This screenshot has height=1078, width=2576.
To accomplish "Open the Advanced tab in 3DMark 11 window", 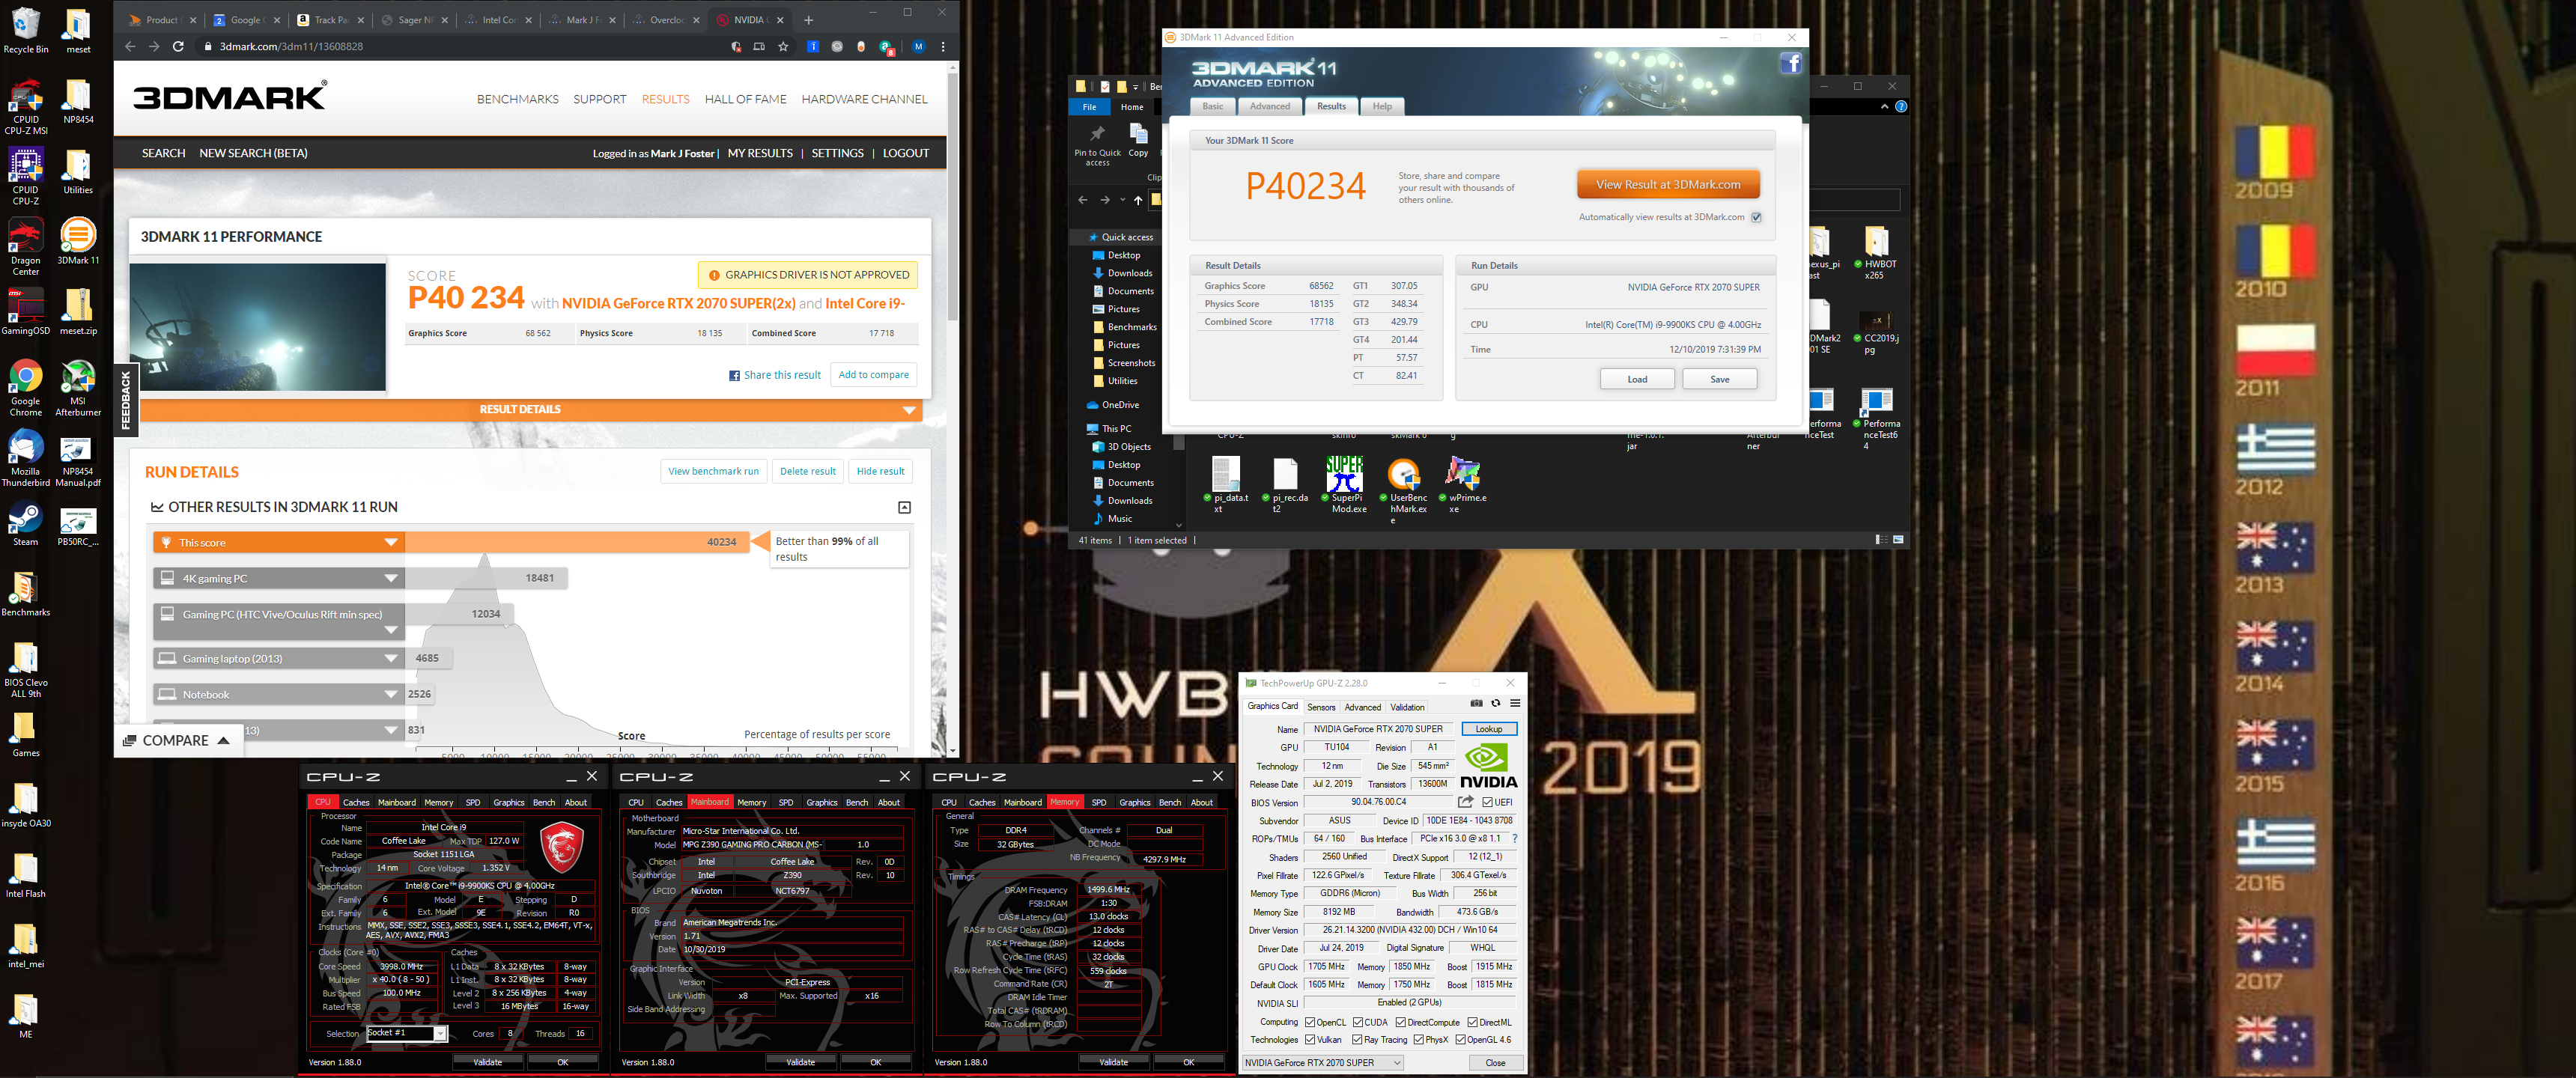I will tap(1269, 106).
